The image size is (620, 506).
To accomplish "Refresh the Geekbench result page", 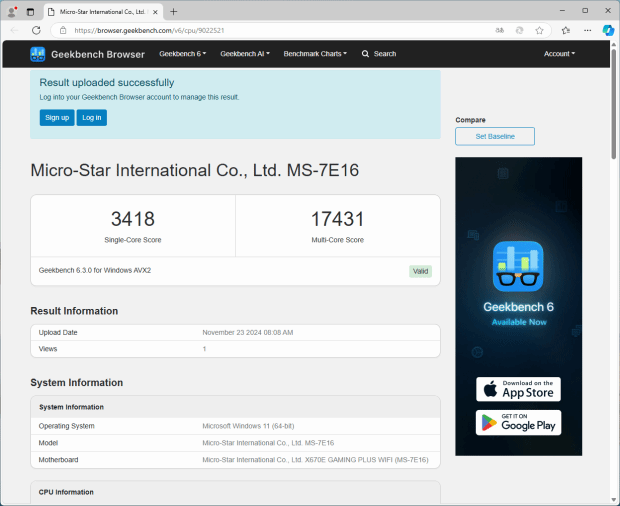I will pos(36,30).
